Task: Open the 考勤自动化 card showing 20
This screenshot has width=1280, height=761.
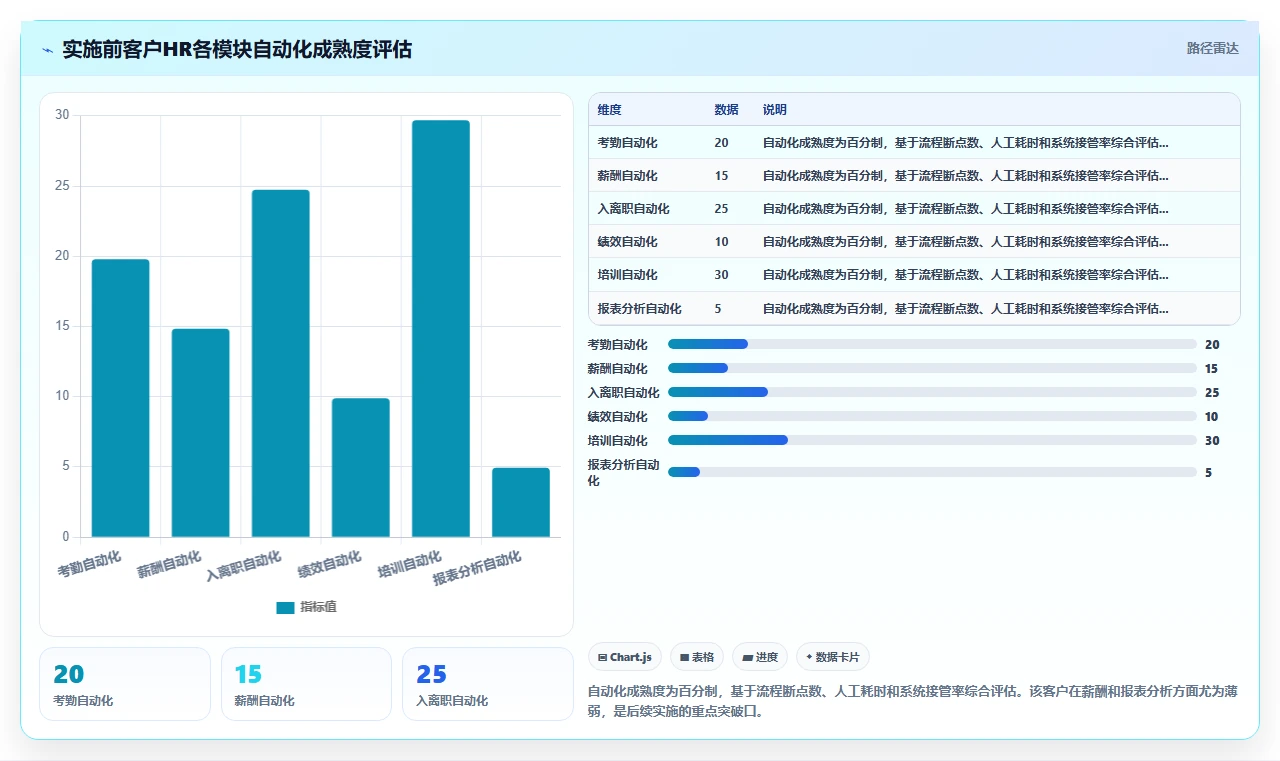Action: (125, 684)
